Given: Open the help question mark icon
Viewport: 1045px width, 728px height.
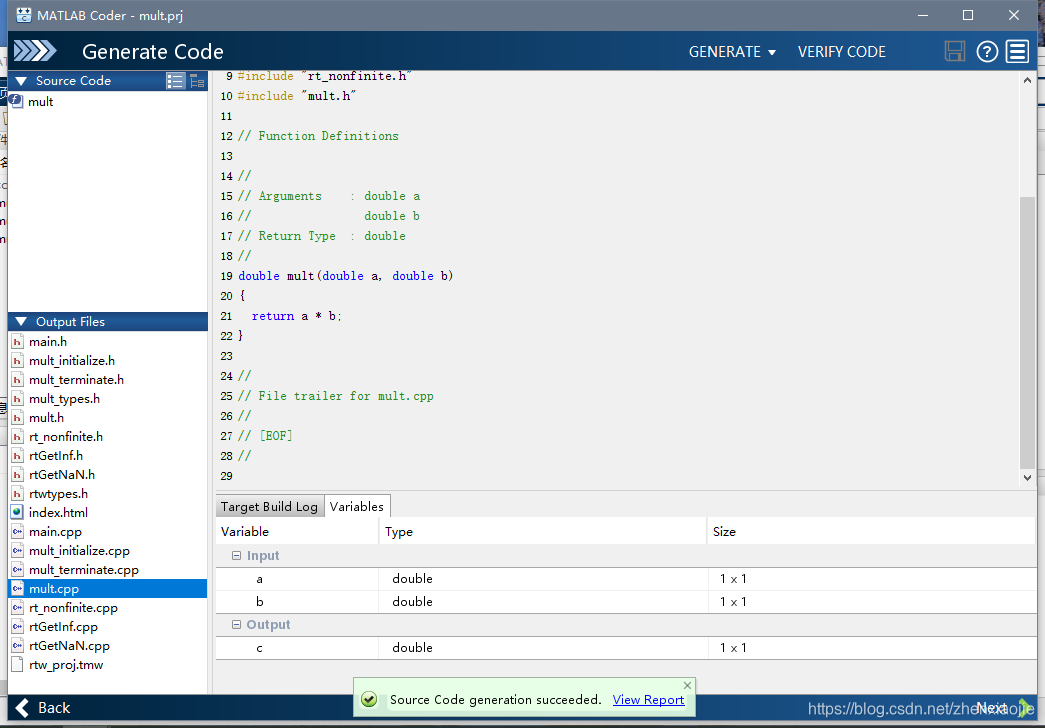Looking at the screenshot, I should click(987, 51).
